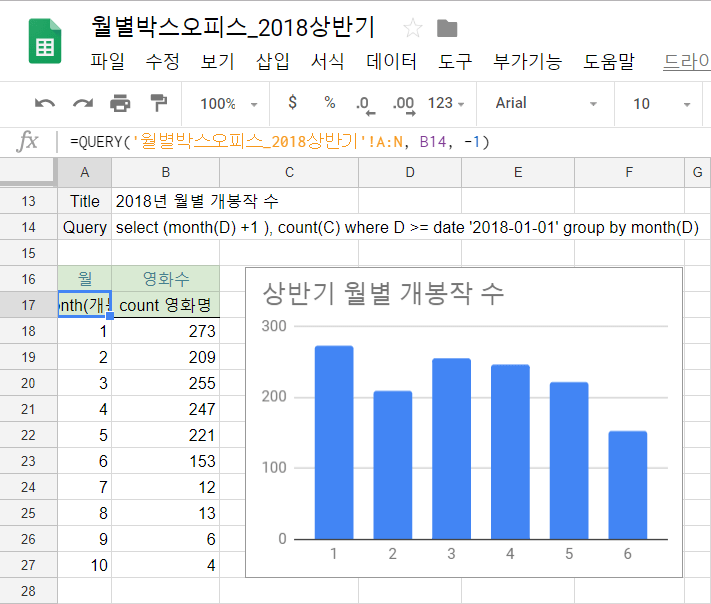Click the print icon
Screen dimensions: 711x604
[120, 103]
